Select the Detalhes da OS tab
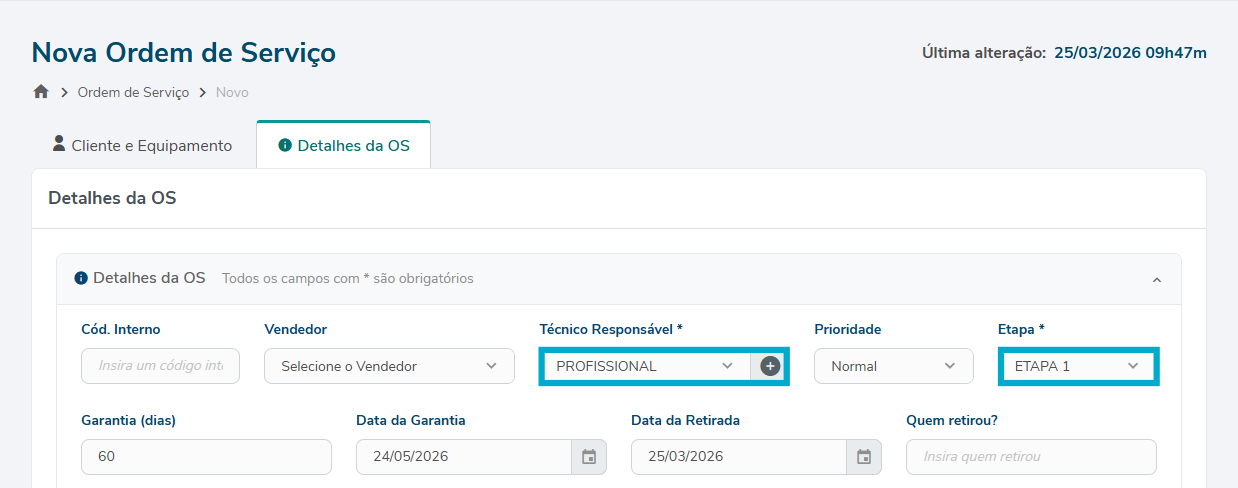This screenshot has width=1238, height=488. click(x=344, y=146)
